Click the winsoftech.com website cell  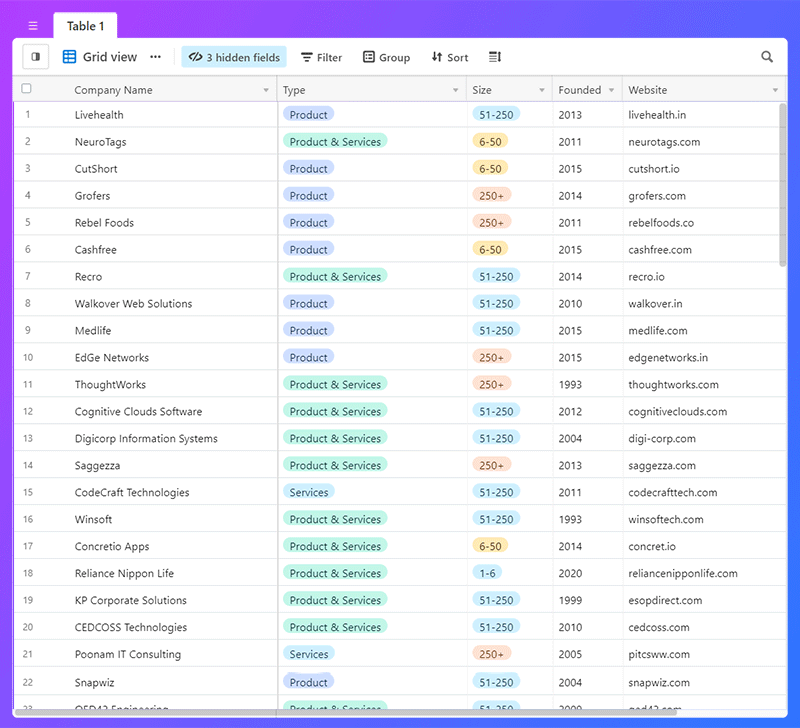704,519
